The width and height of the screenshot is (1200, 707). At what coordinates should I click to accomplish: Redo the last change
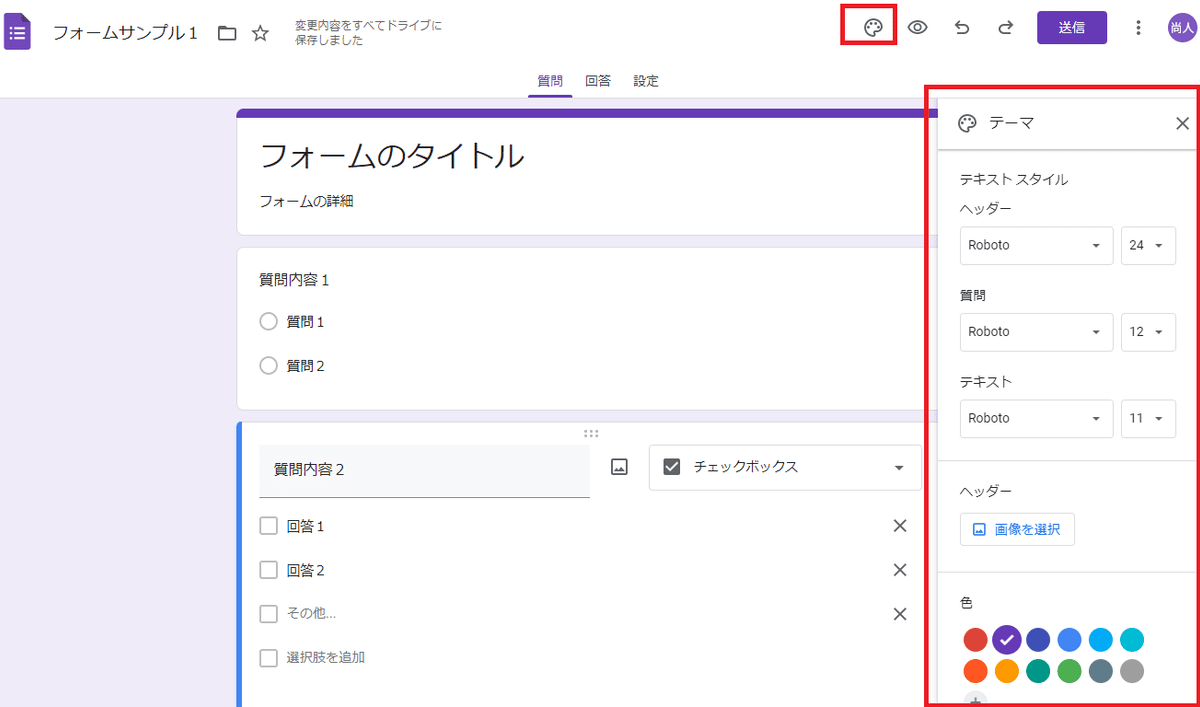1005,28
